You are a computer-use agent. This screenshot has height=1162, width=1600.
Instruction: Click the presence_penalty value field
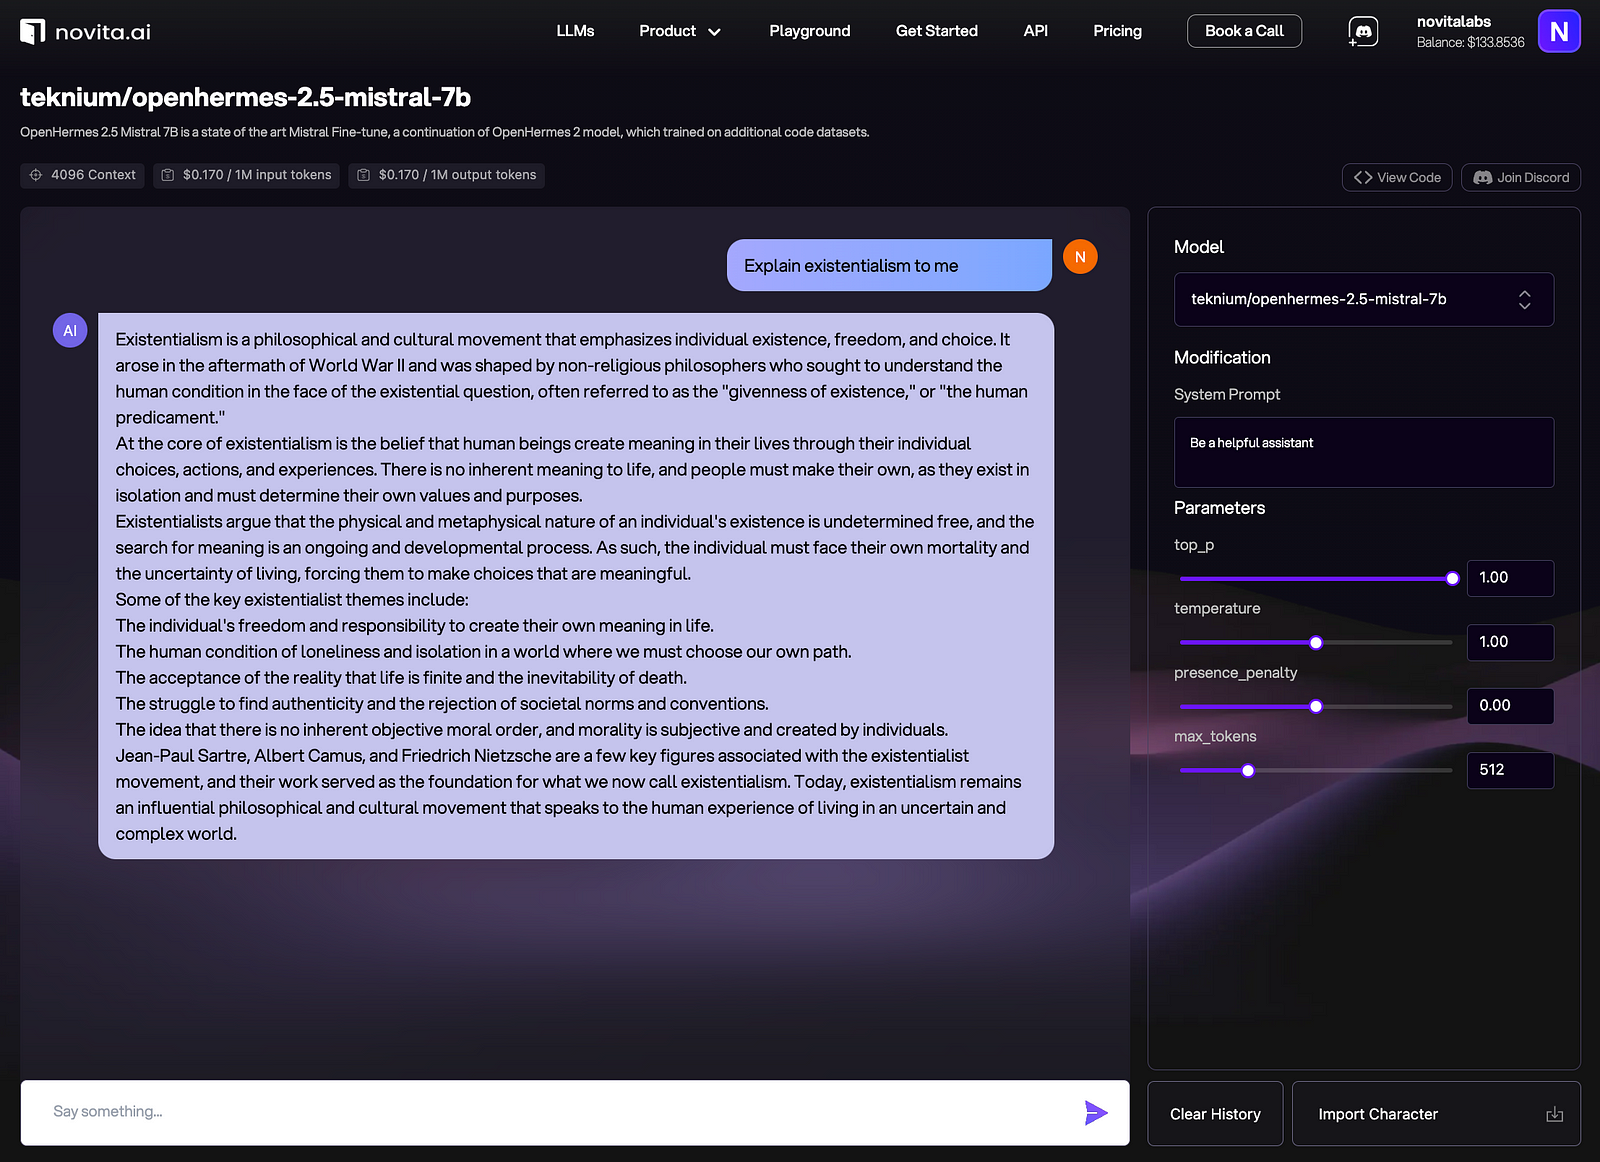(1510, 706)
